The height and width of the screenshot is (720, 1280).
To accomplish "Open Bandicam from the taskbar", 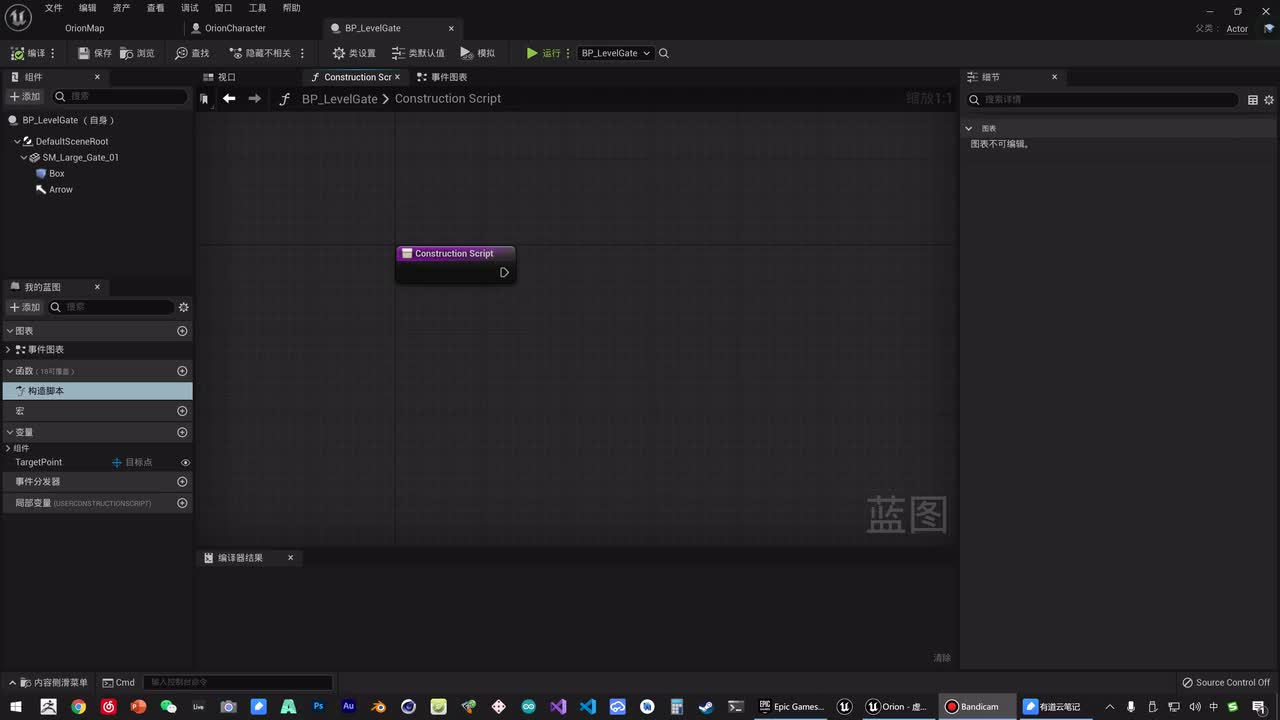I will [x=977, y=706].
